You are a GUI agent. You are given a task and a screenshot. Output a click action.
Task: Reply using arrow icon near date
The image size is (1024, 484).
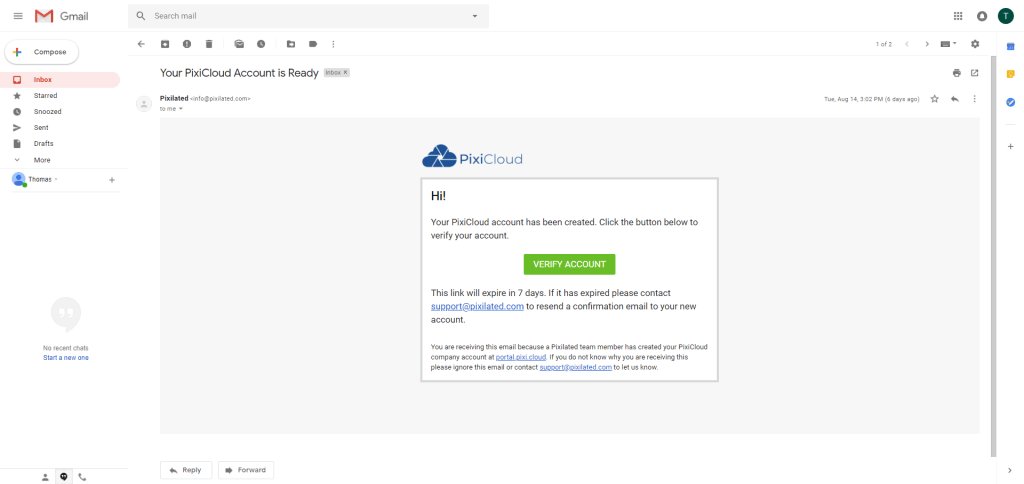pyautogui.click(x=955, y=99)
